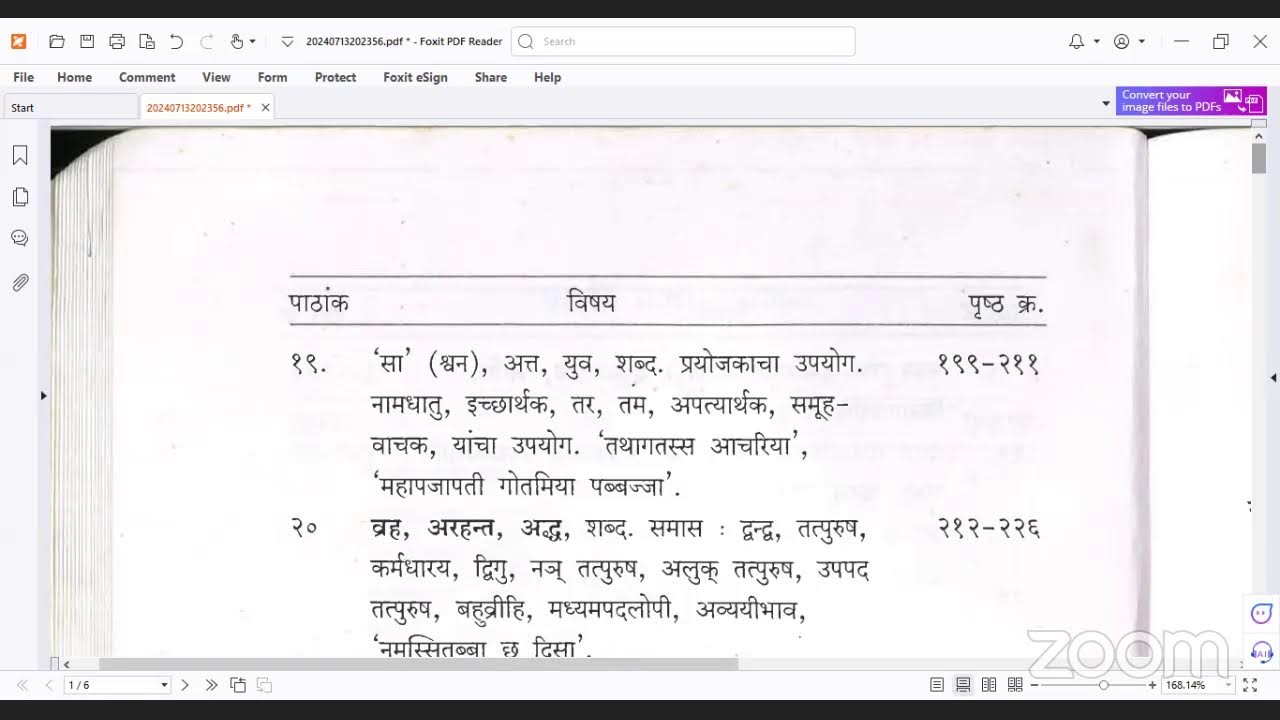Select Continuous Facing view mode

pos(1015,685)
